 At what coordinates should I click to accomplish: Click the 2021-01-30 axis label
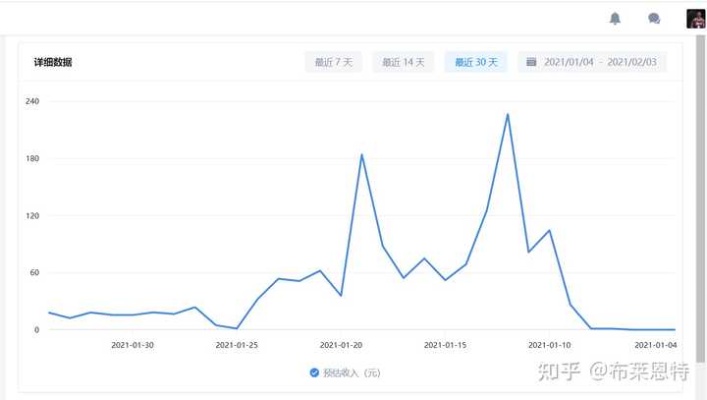point(132,345)
